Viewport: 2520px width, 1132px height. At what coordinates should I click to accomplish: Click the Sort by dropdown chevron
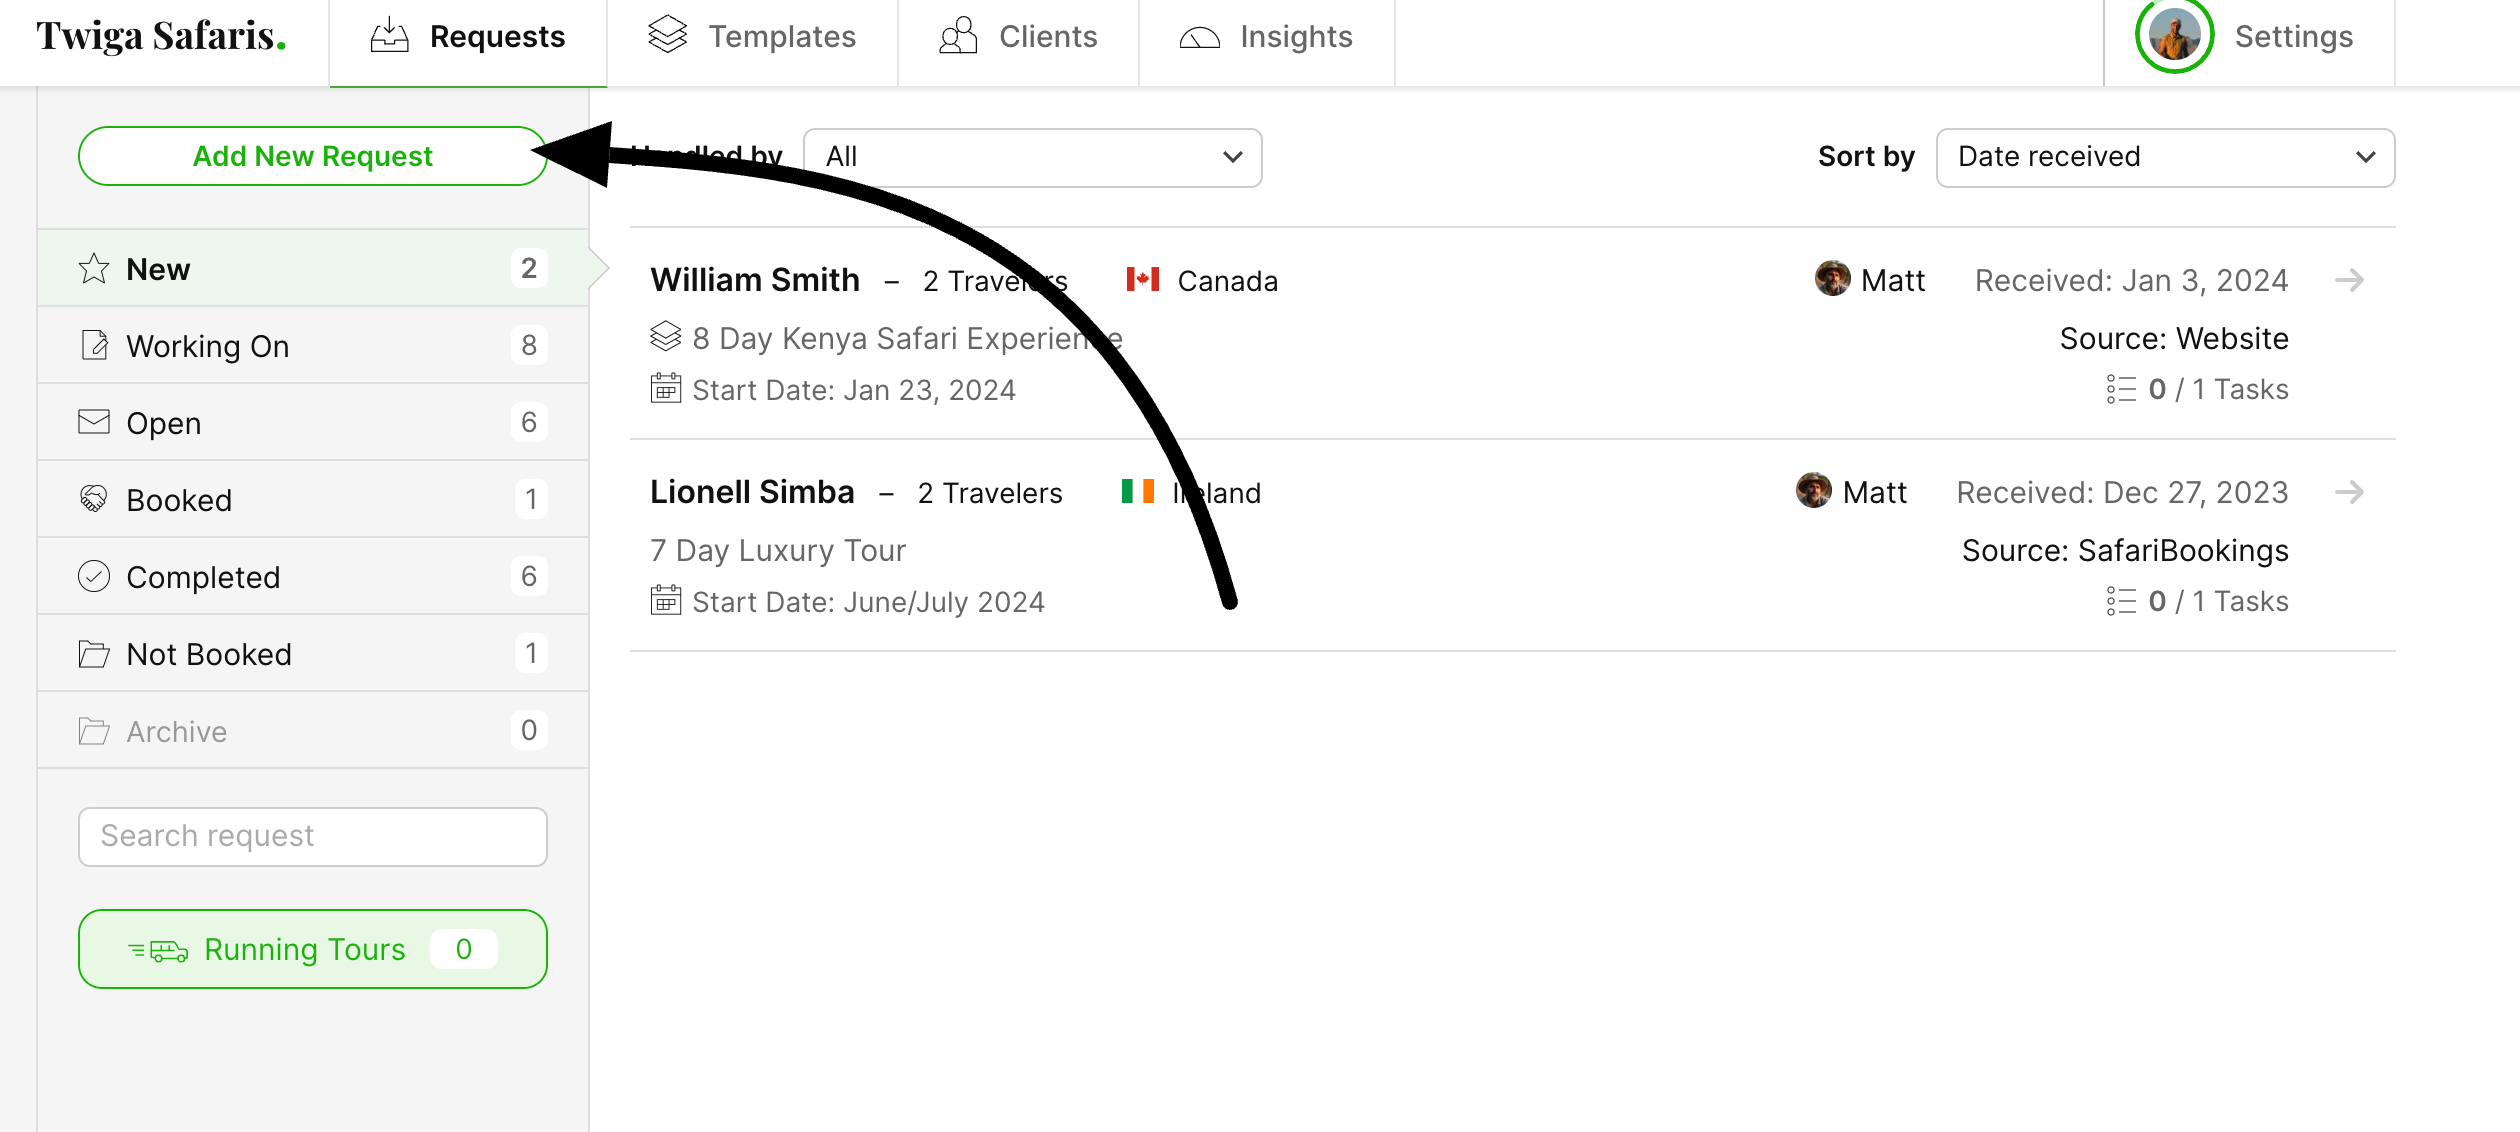click(2365, 157)
